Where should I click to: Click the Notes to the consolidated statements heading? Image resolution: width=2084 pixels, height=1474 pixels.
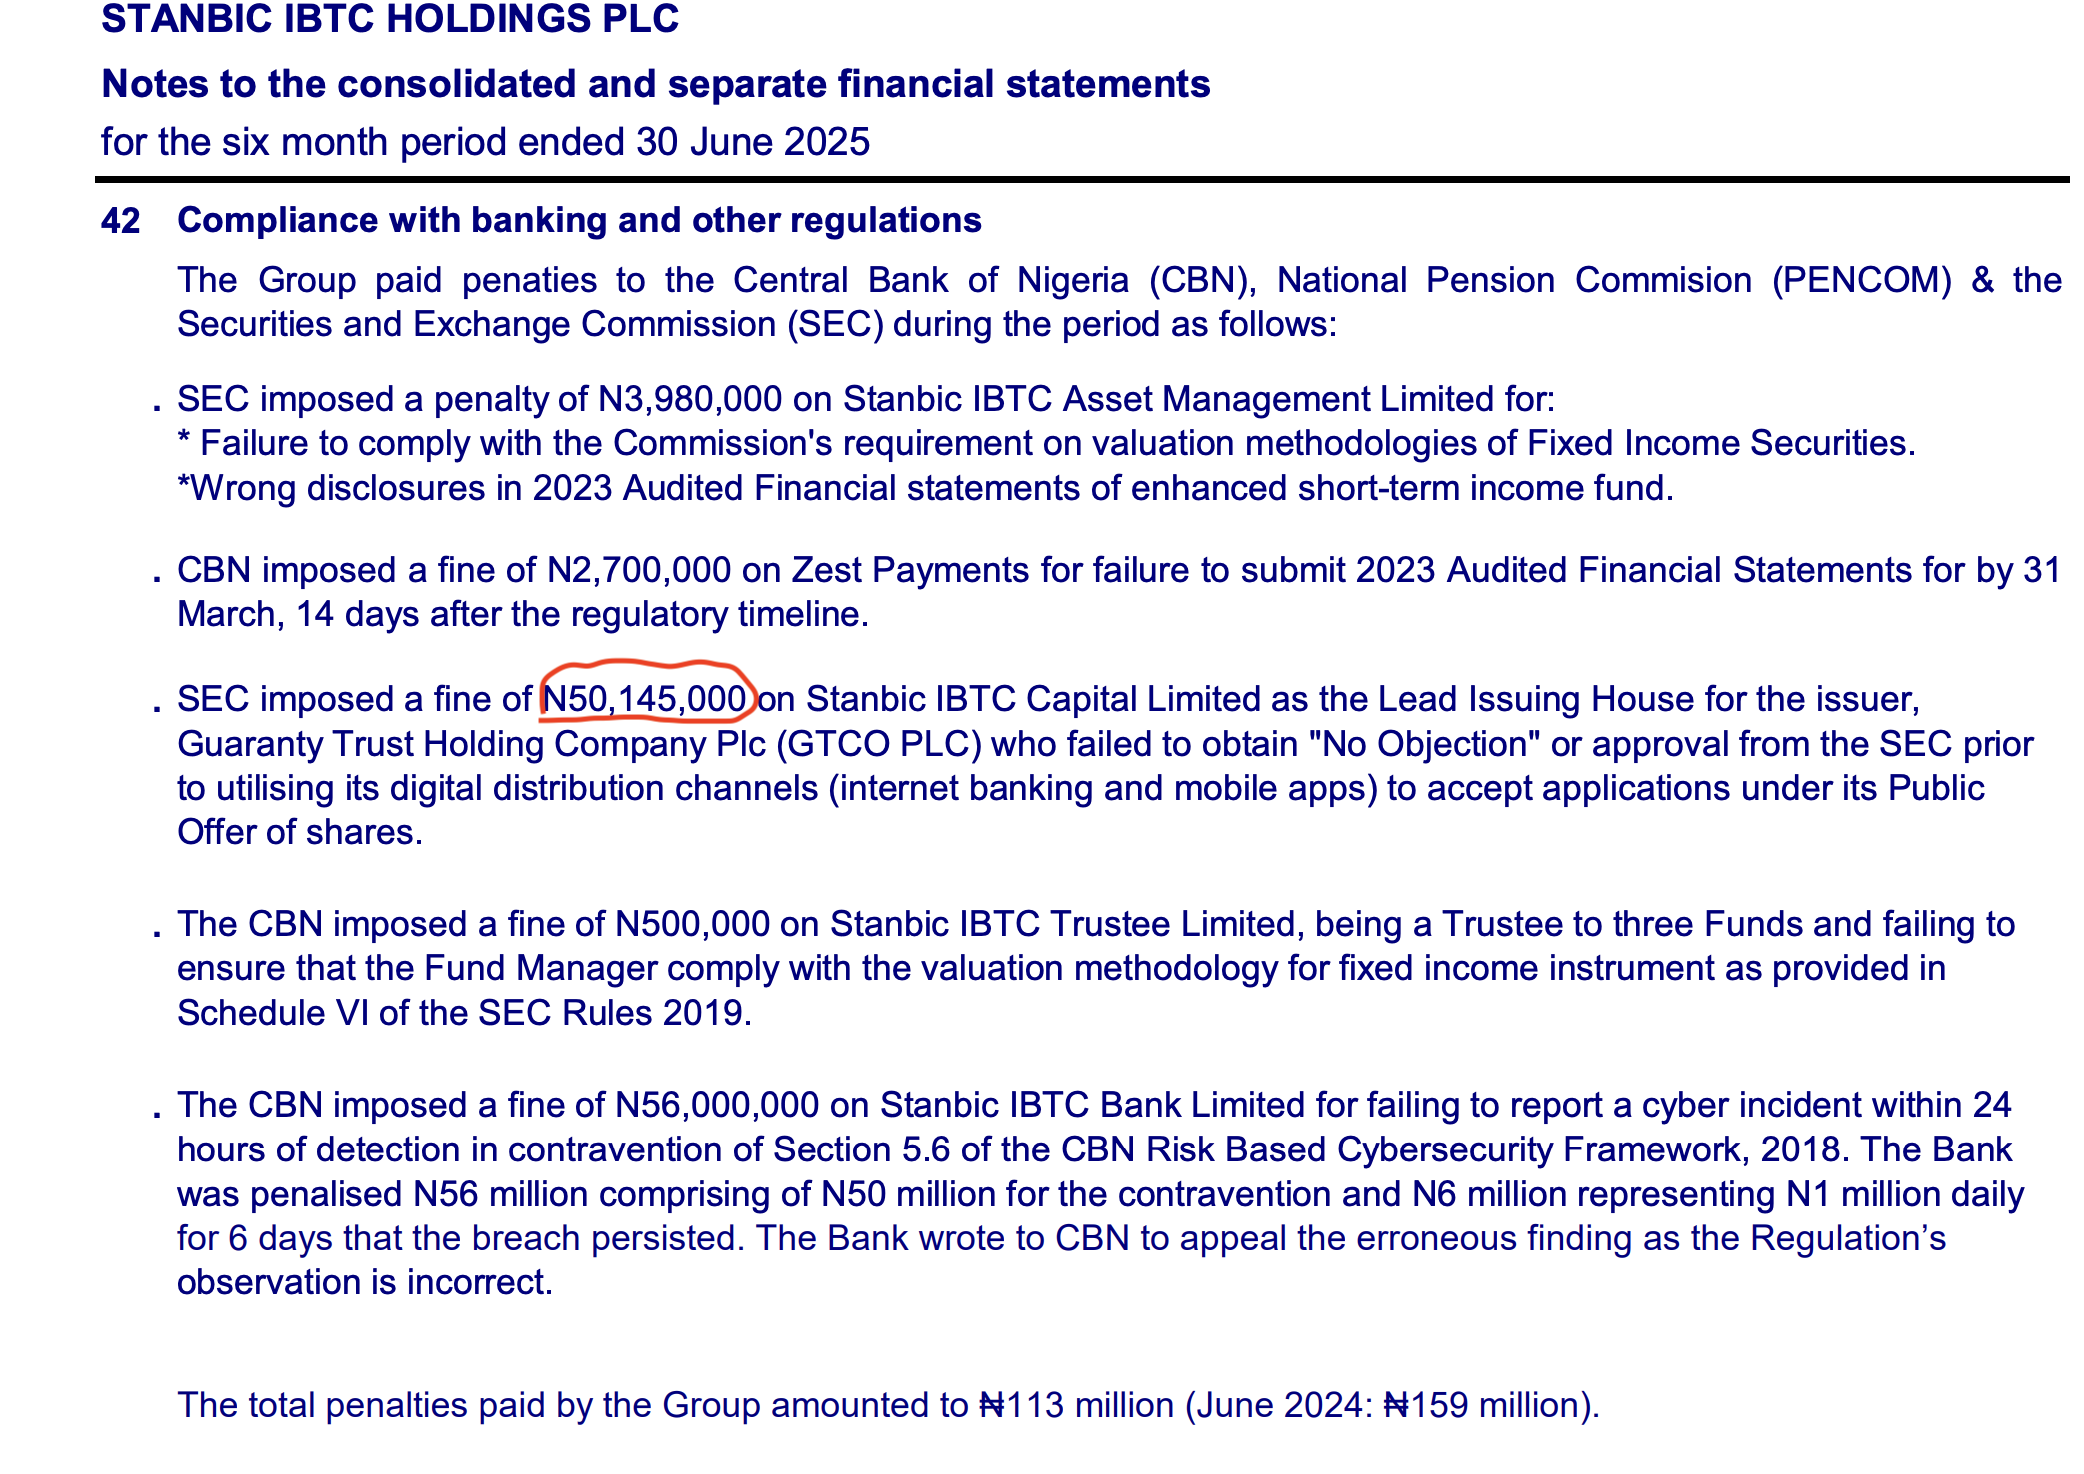[655, 85]
